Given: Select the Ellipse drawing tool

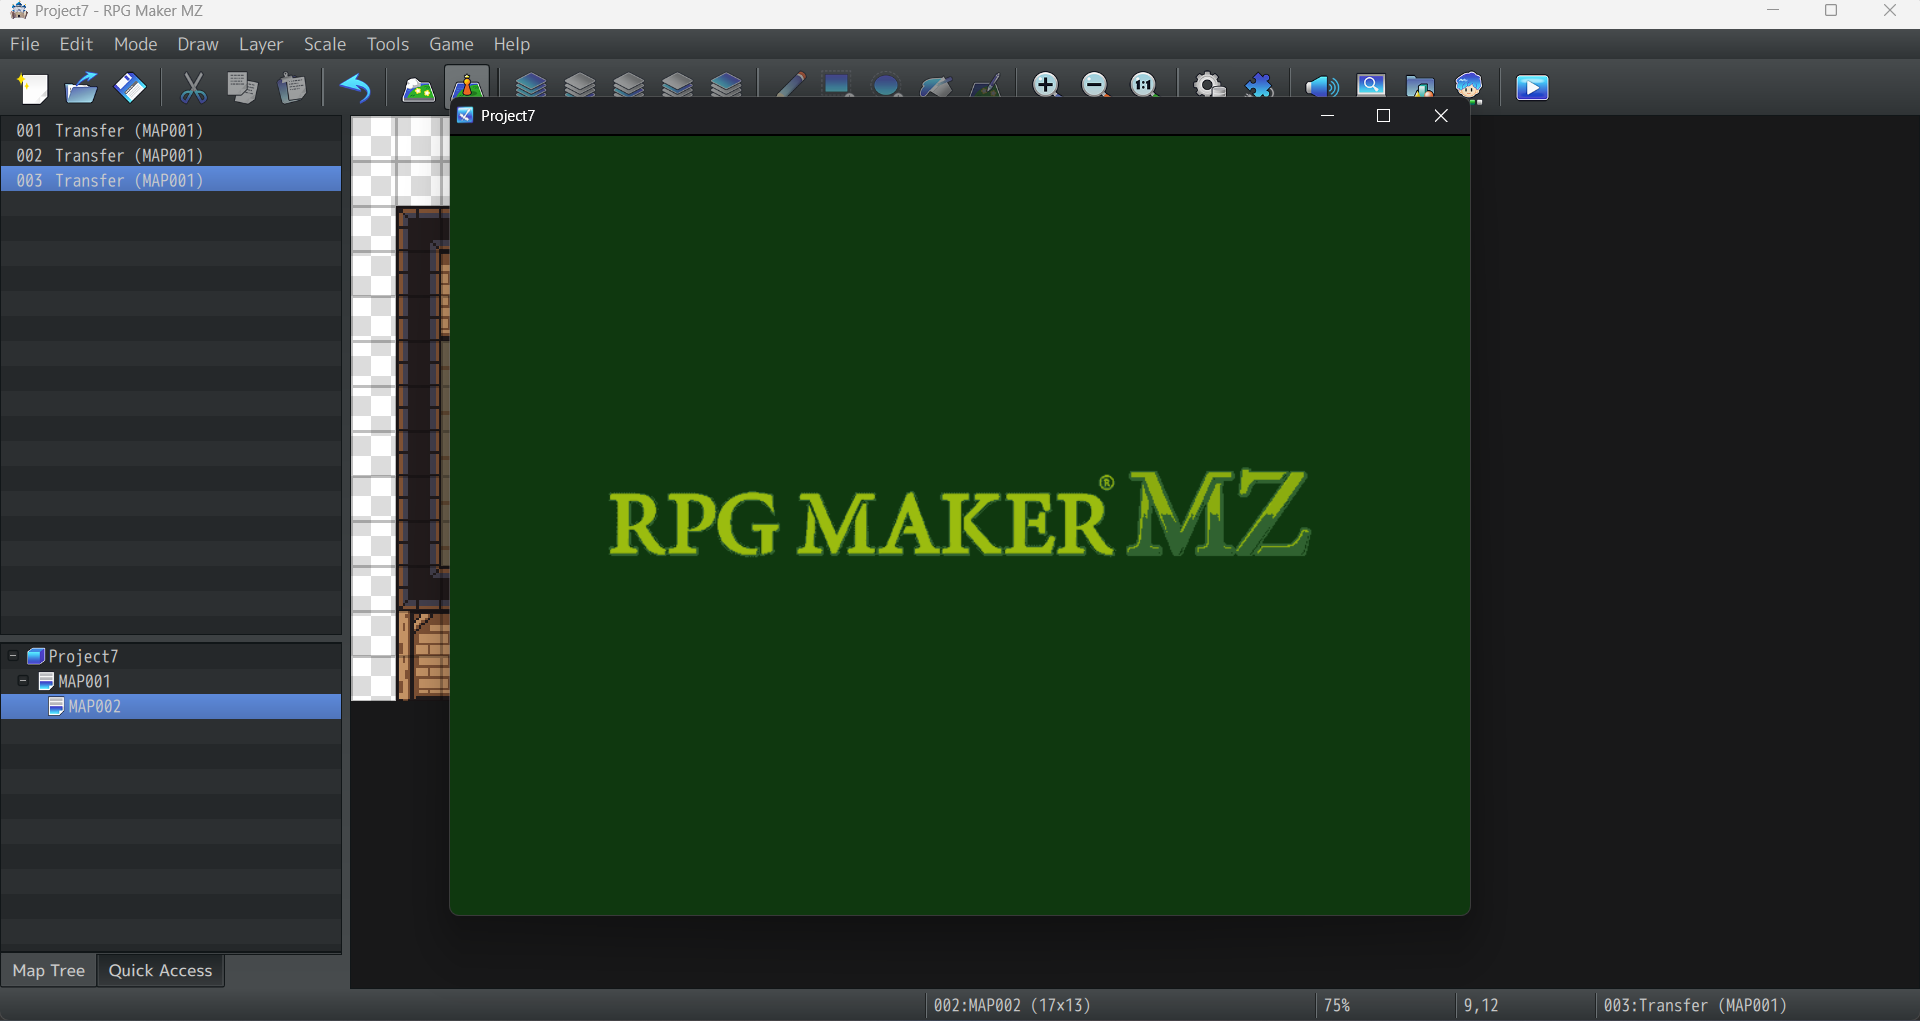Looking at the screenshot, I should 887,85.
